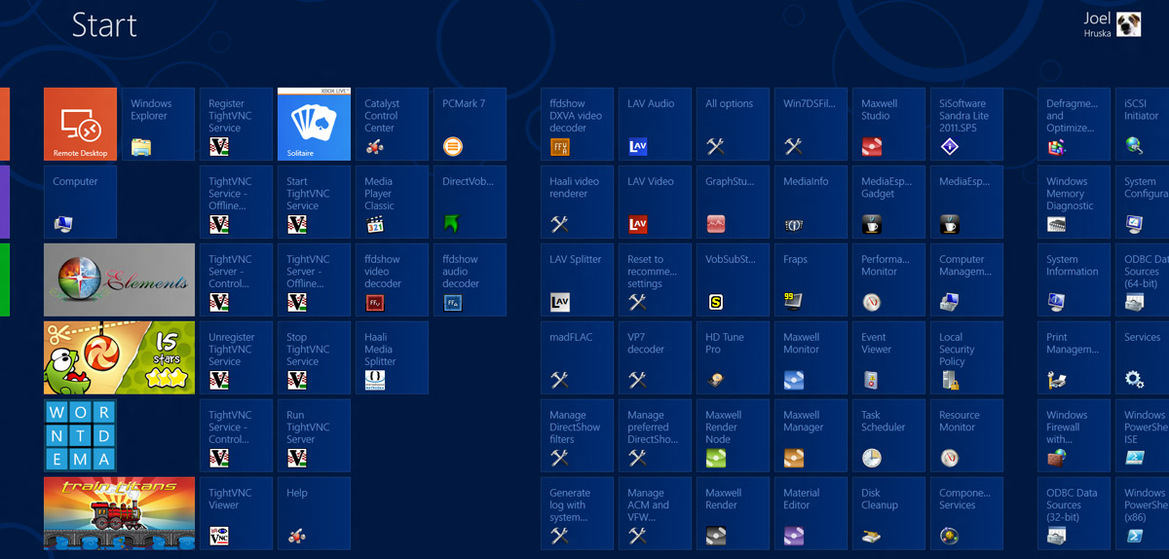Screen dimensions: 1169x559
Task: Launch Task Scheduler tile
Action: point(889,435)
